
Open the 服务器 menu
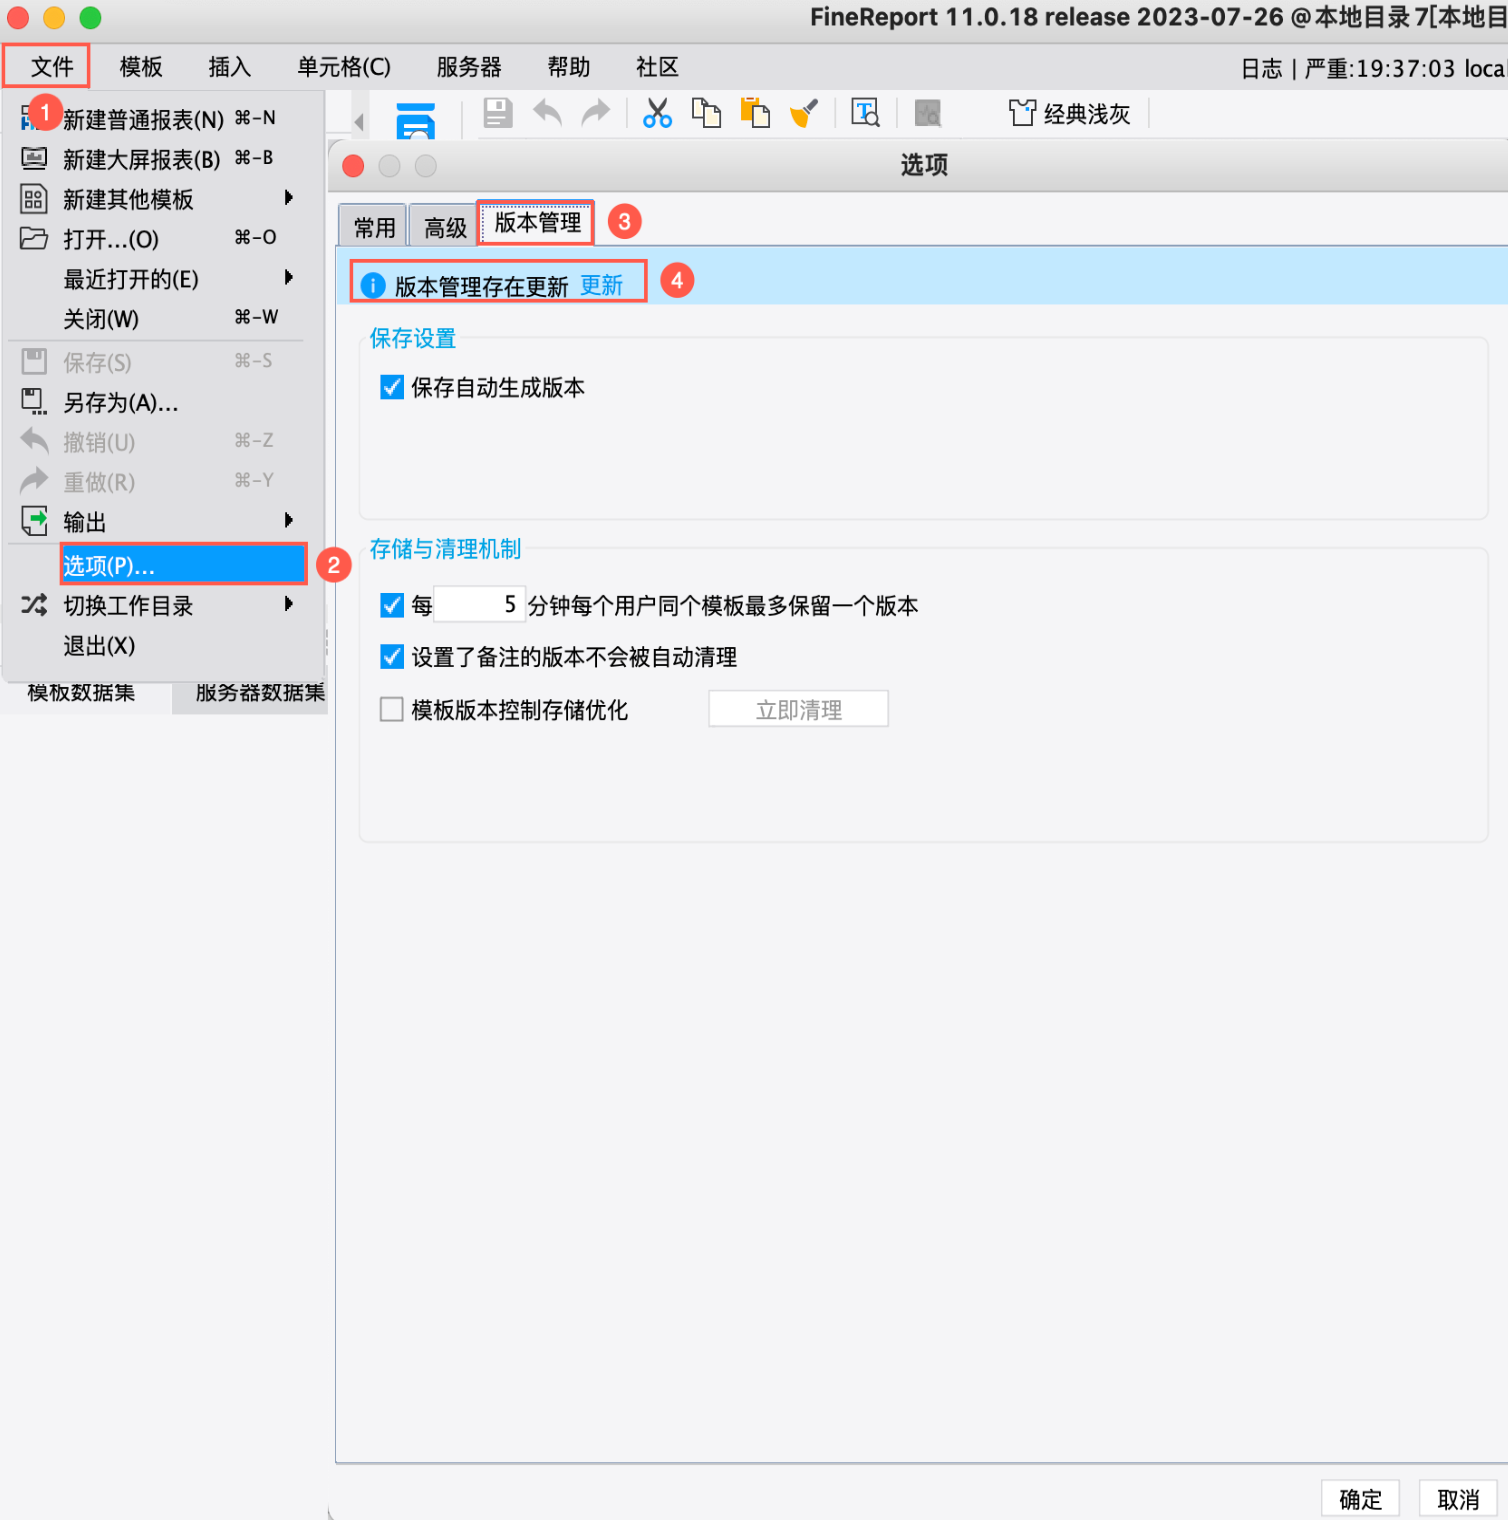(469, 67)
